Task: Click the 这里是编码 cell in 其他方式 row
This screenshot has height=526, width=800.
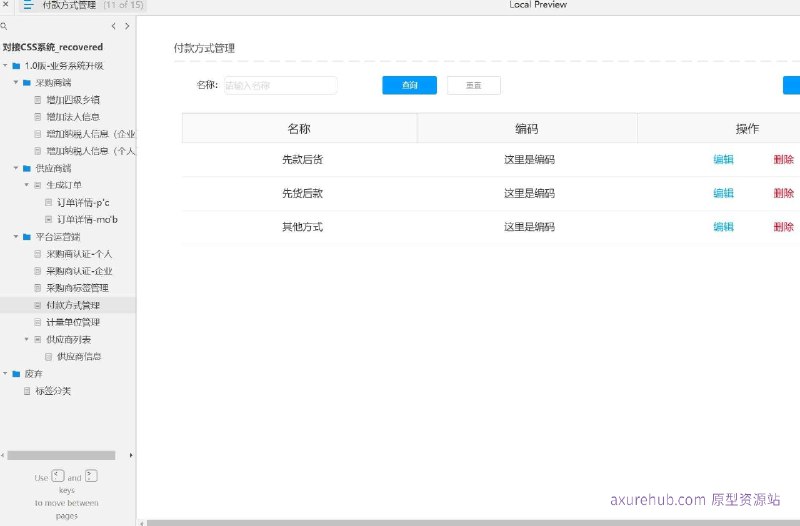Action: pos(530,227)
